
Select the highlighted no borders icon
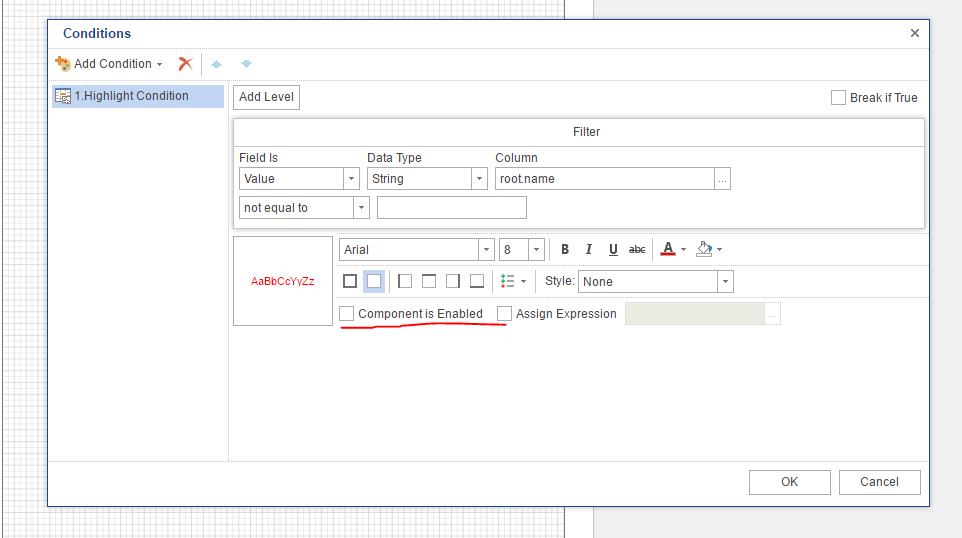374,282
